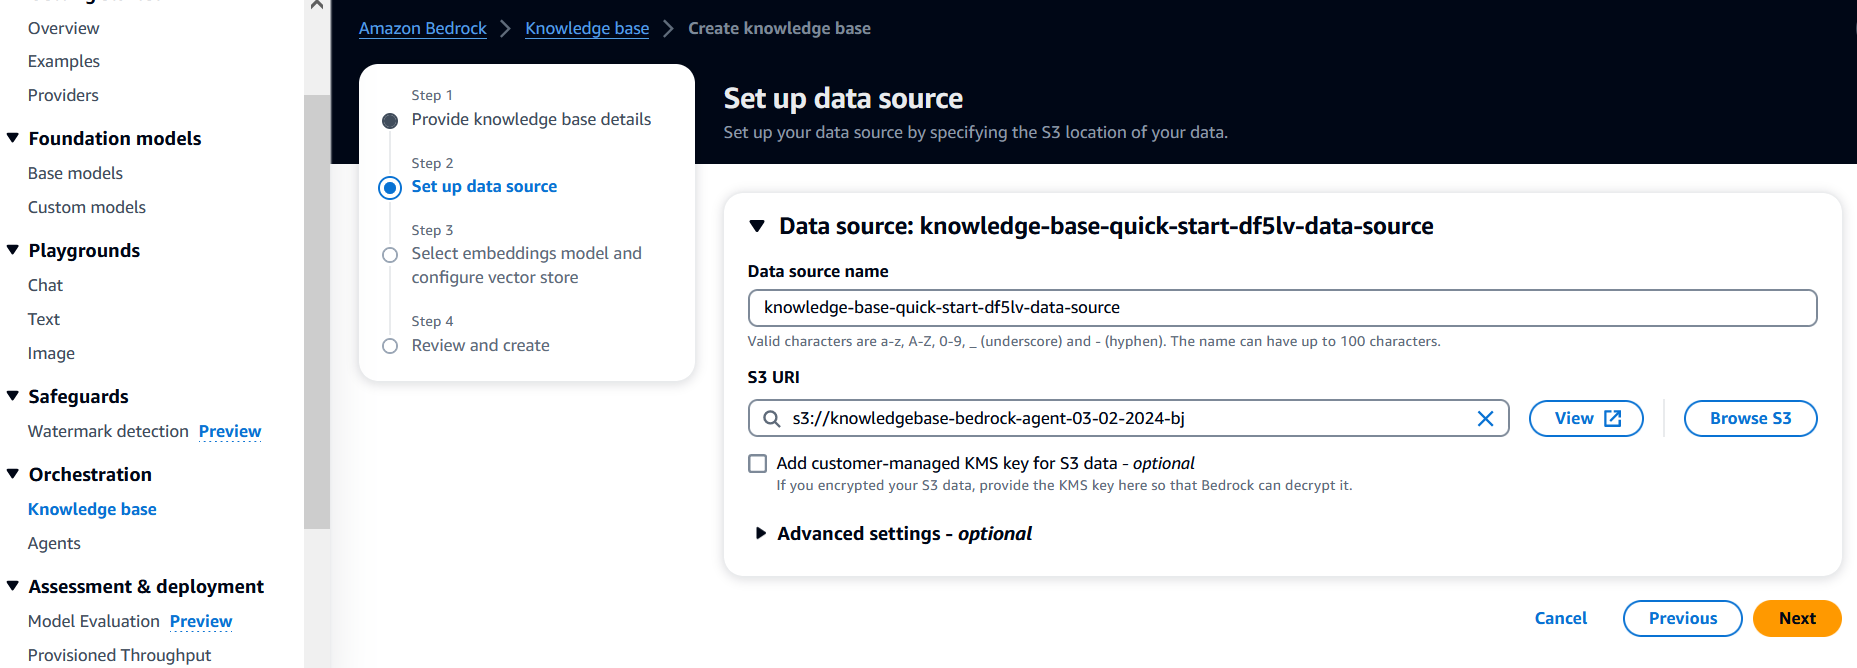Screen dimensions: 1857x668
Task: Click the Preview link beside Model Evaluation
Action: pyautogui.click(x=201, y=622)
